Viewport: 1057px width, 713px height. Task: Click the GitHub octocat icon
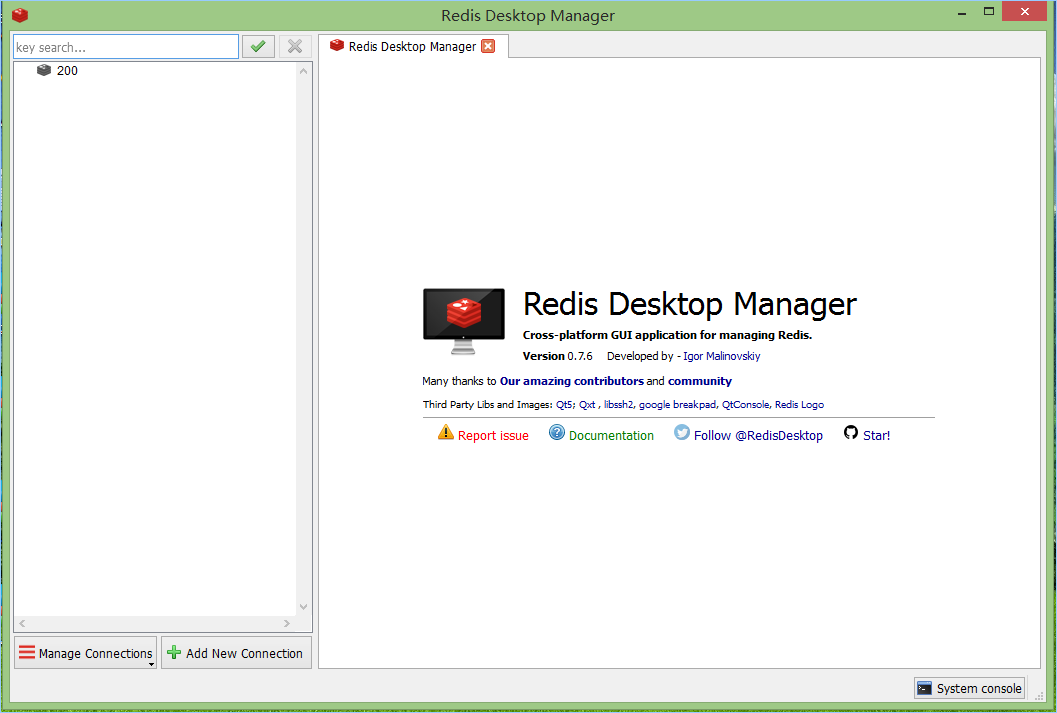851,432
